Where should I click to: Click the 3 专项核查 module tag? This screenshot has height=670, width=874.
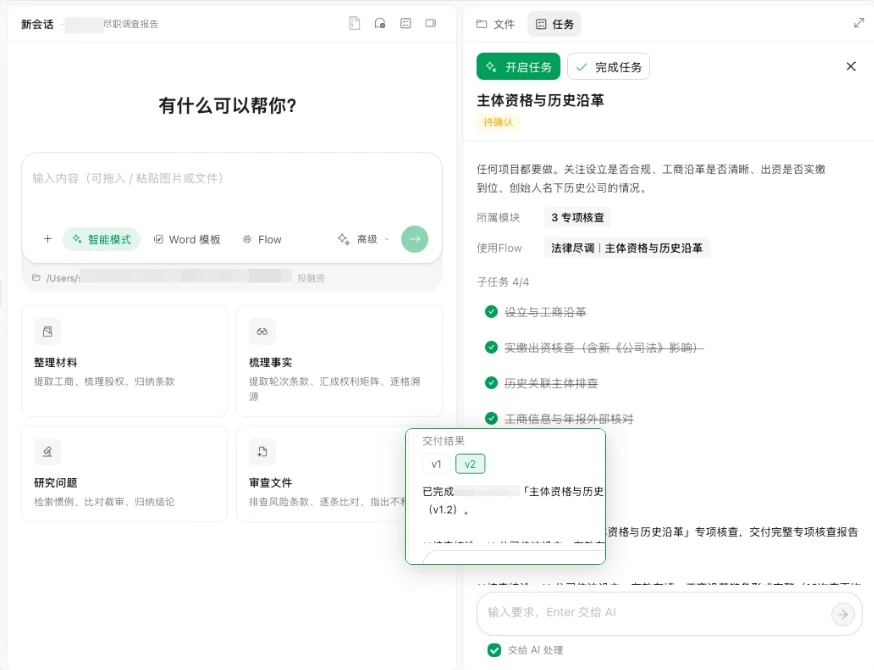577,217
